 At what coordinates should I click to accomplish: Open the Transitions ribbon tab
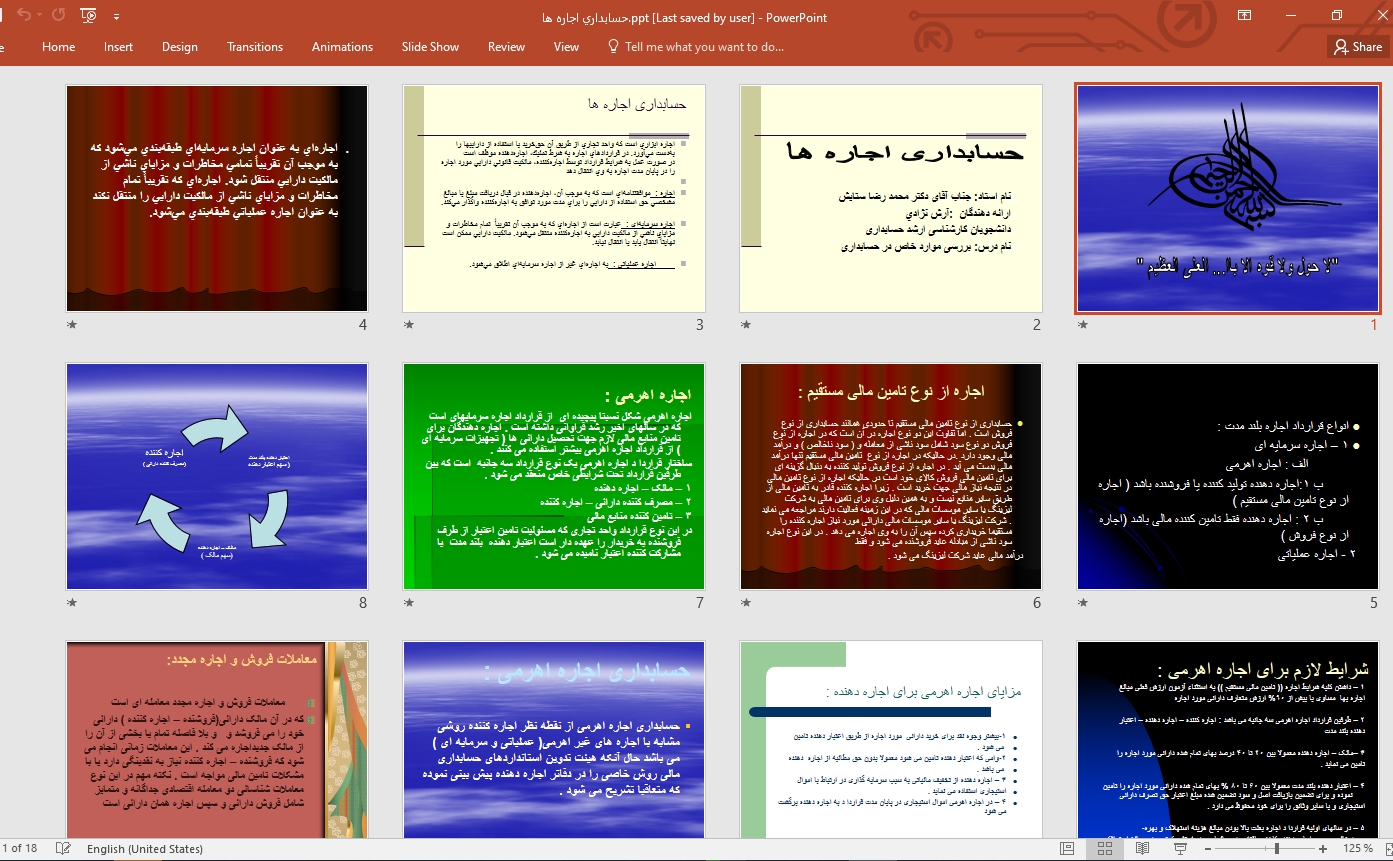click(255, 47)
